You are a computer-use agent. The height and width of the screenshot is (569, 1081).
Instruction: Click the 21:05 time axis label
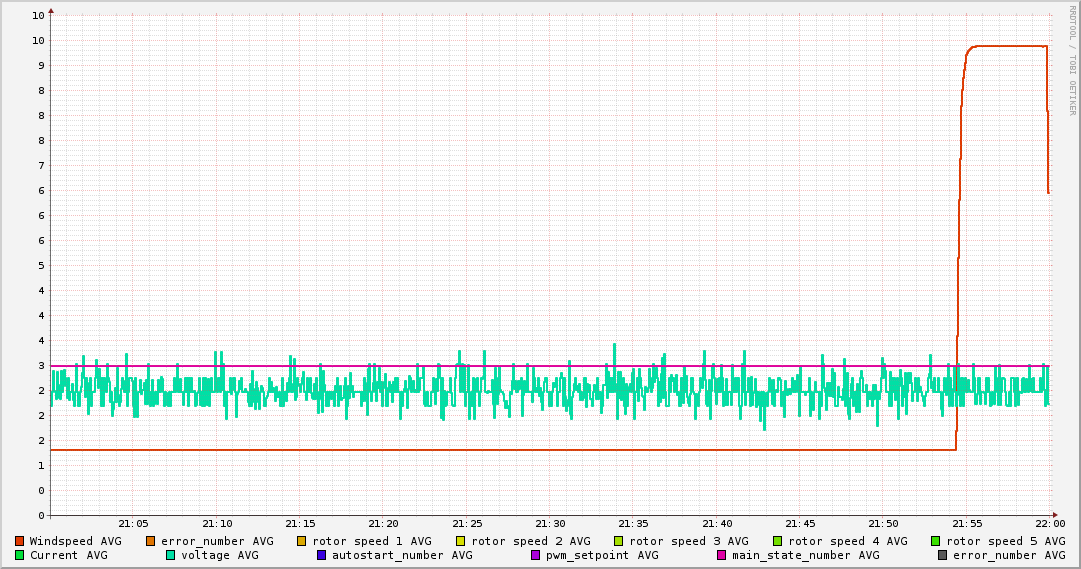coord(133,524)
